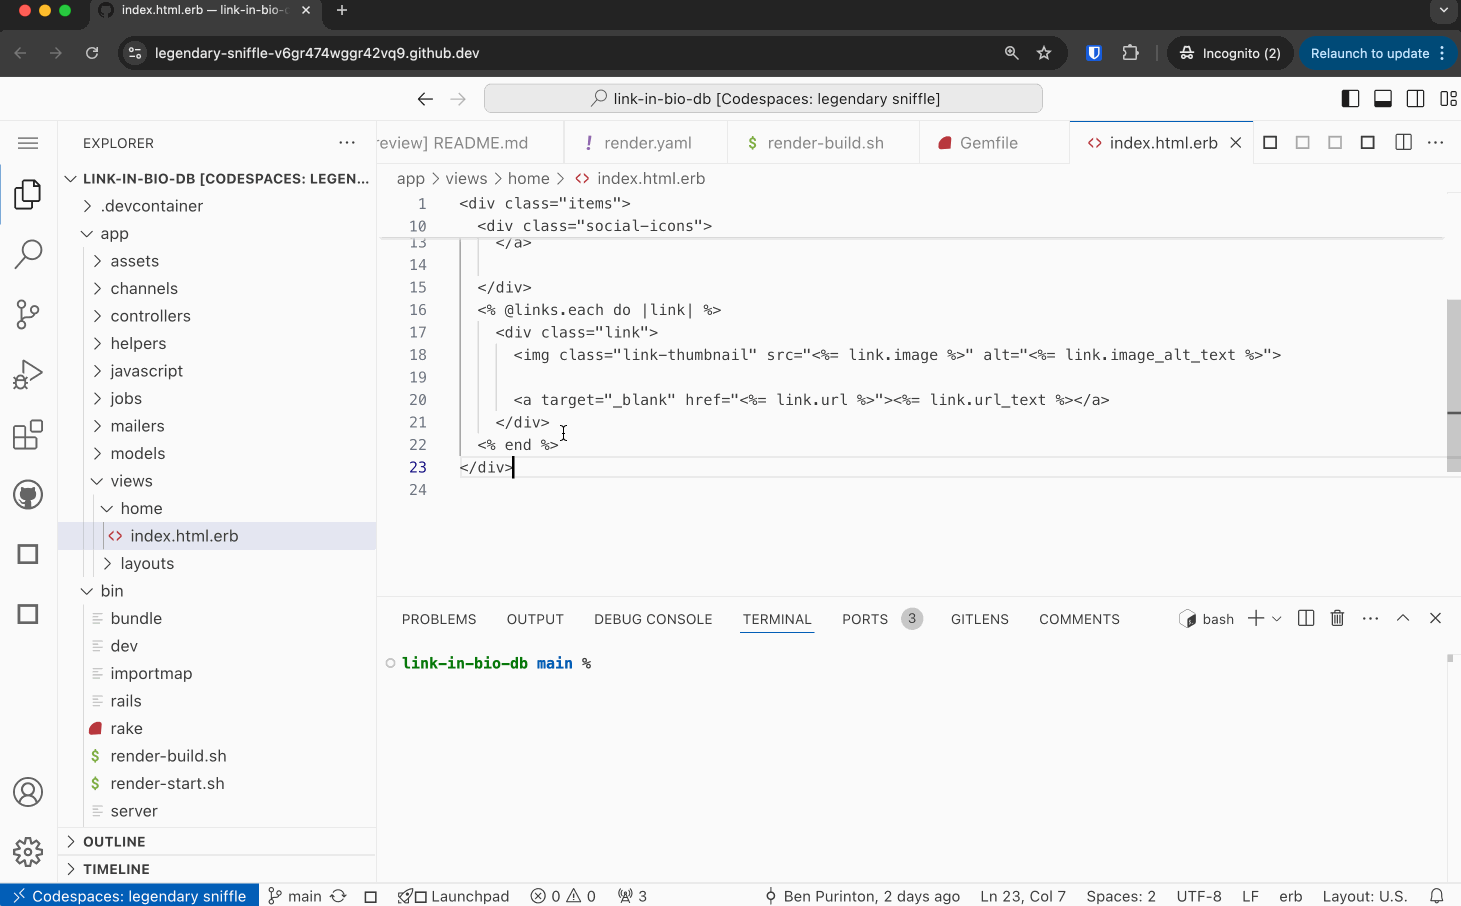1461x906 pixels.
Task: Open Customize Layout options
Action: tap(1448, 98)
